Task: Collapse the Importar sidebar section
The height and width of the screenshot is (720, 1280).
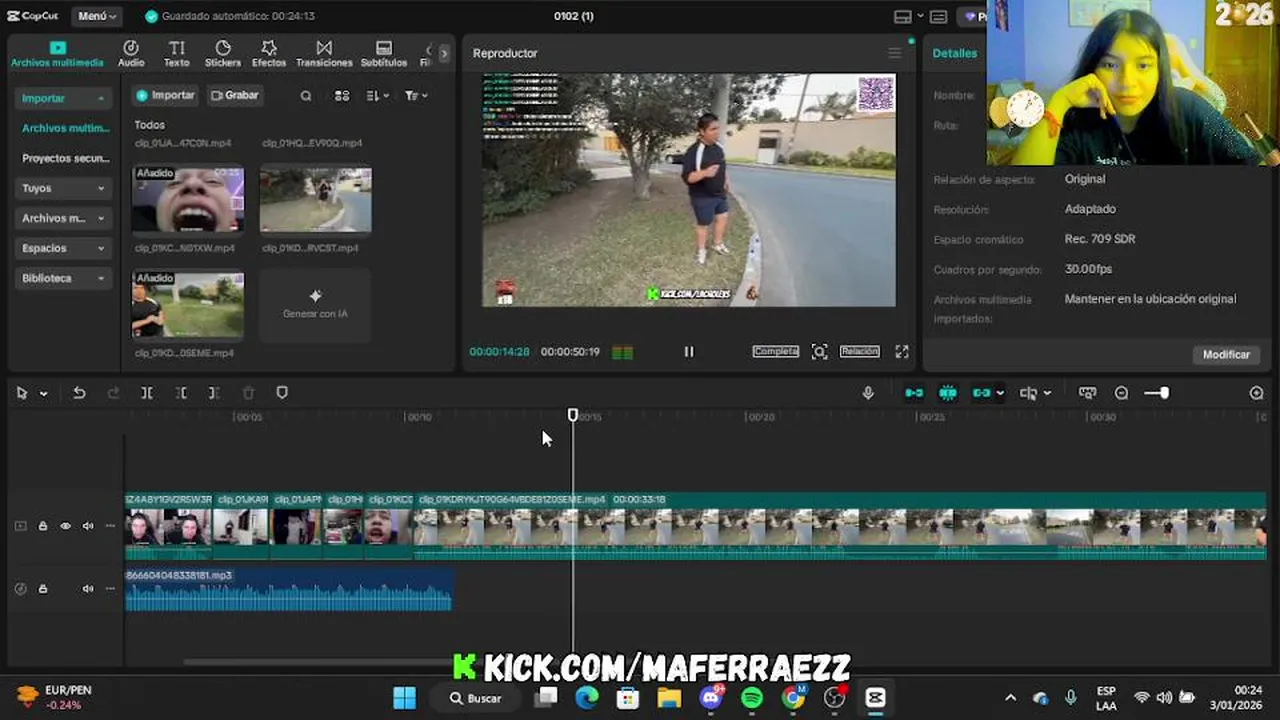Action: point(61,98)
